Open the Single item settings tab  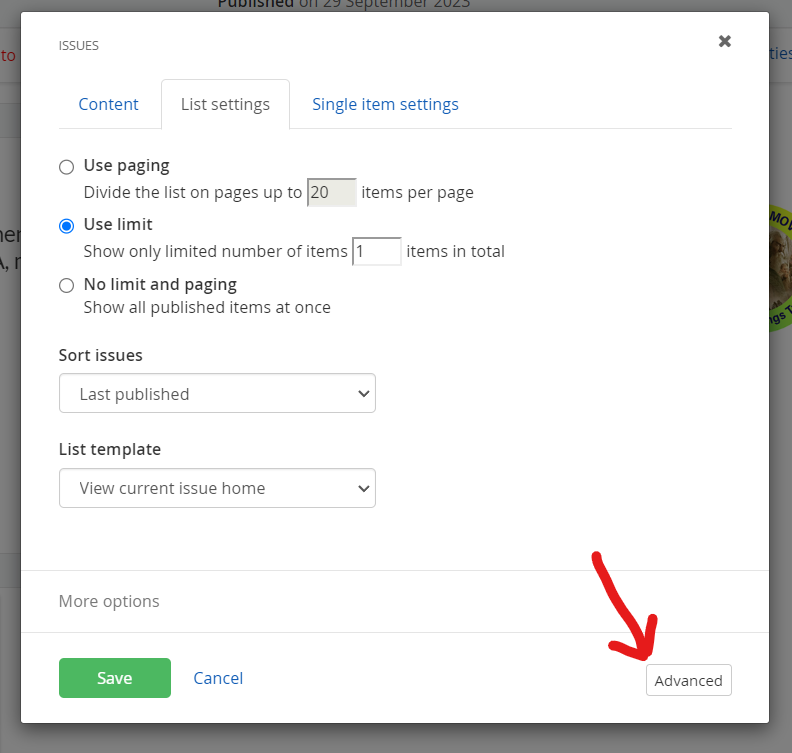[385, 104]
